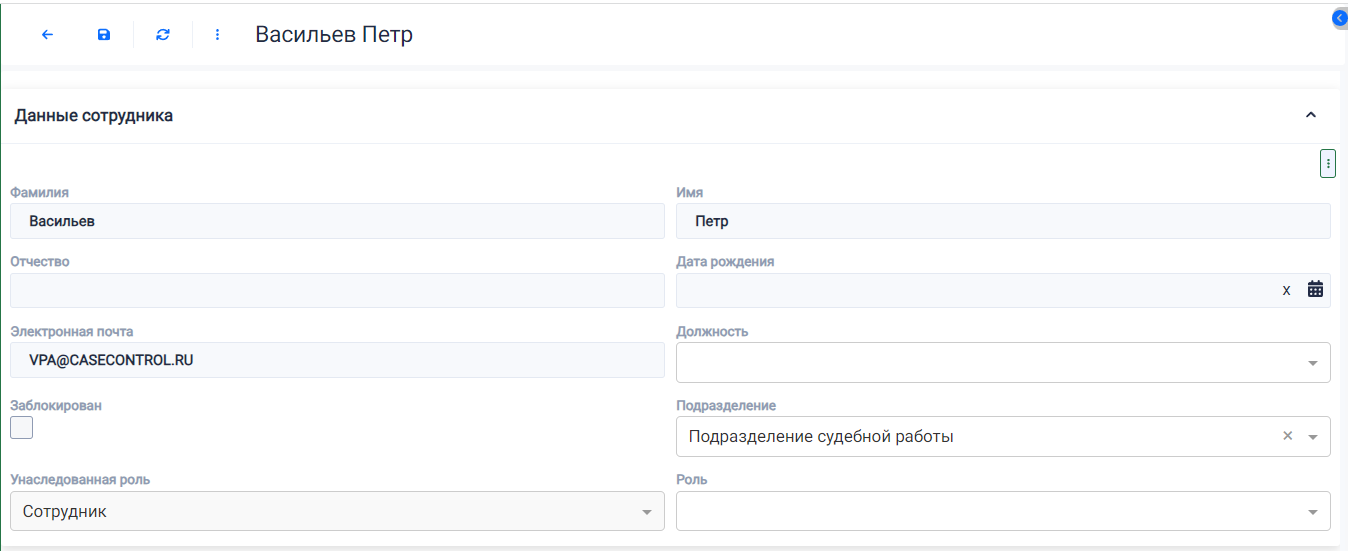The image size is (1348, 551).
Task: Toggle the Заблокирован checkbox
Action: pyautogui.click(x=21, y=427)
